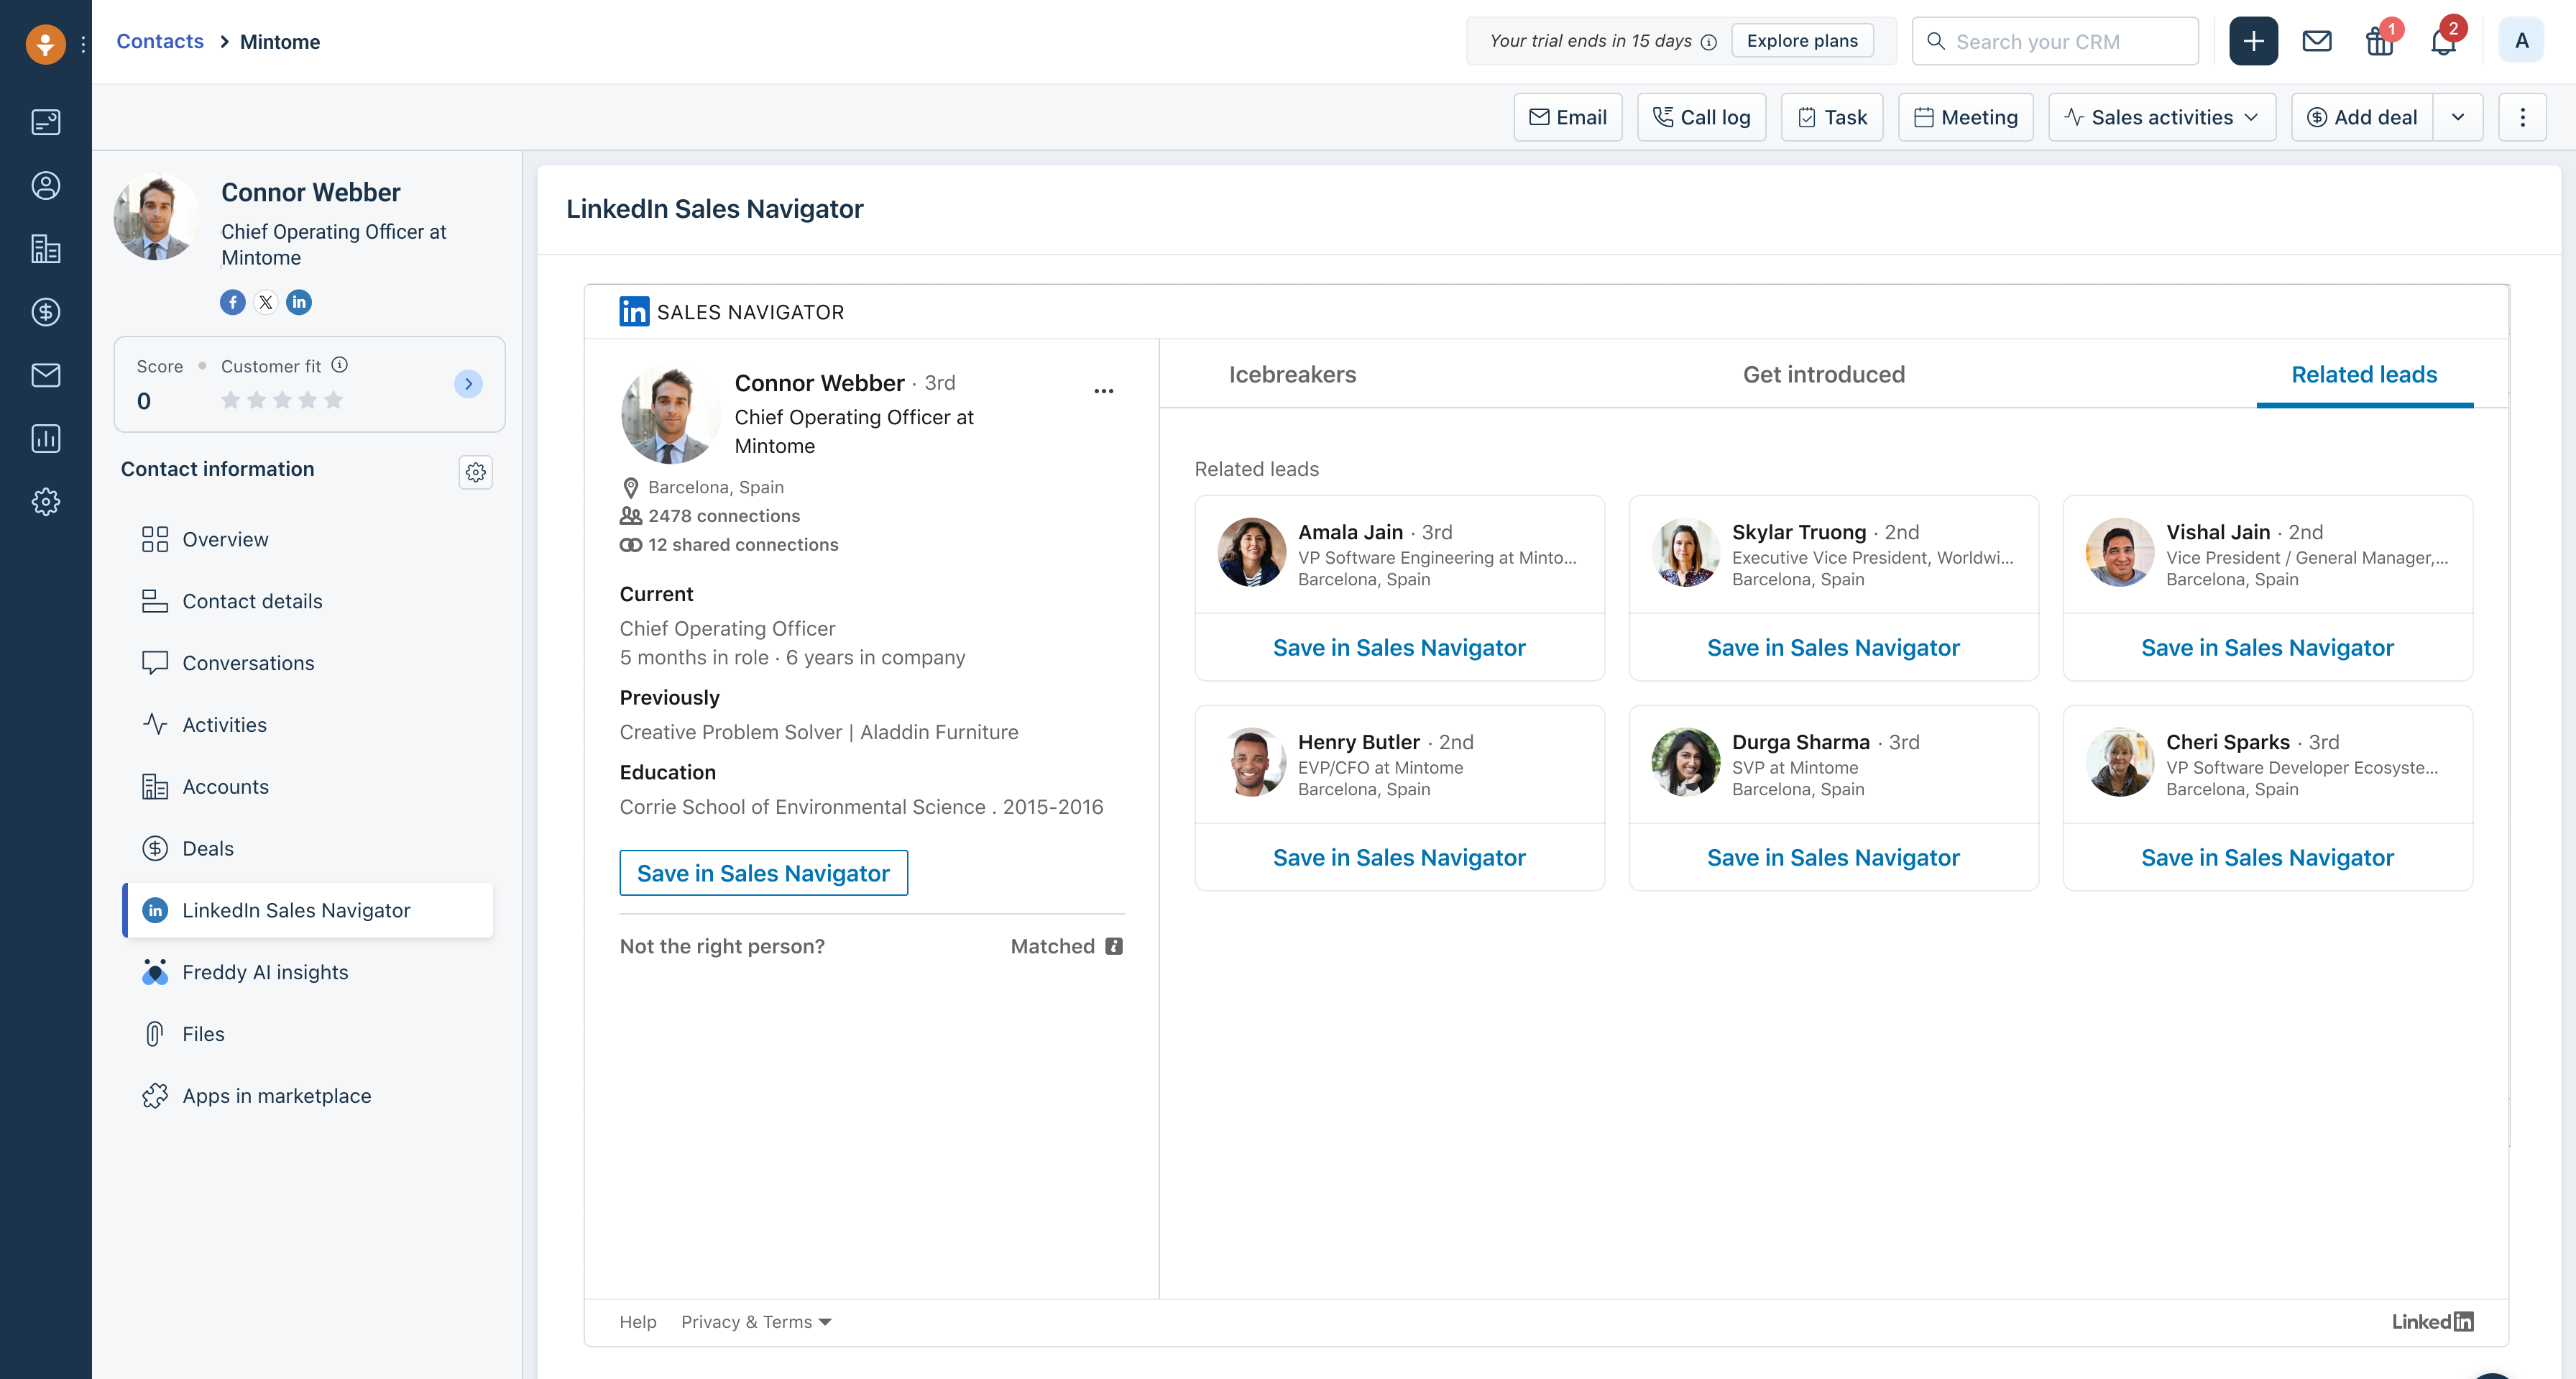This screenshot has height=1379, width=2576.
Task: Open Freddy AI insights section
Action: coord(265,972)
